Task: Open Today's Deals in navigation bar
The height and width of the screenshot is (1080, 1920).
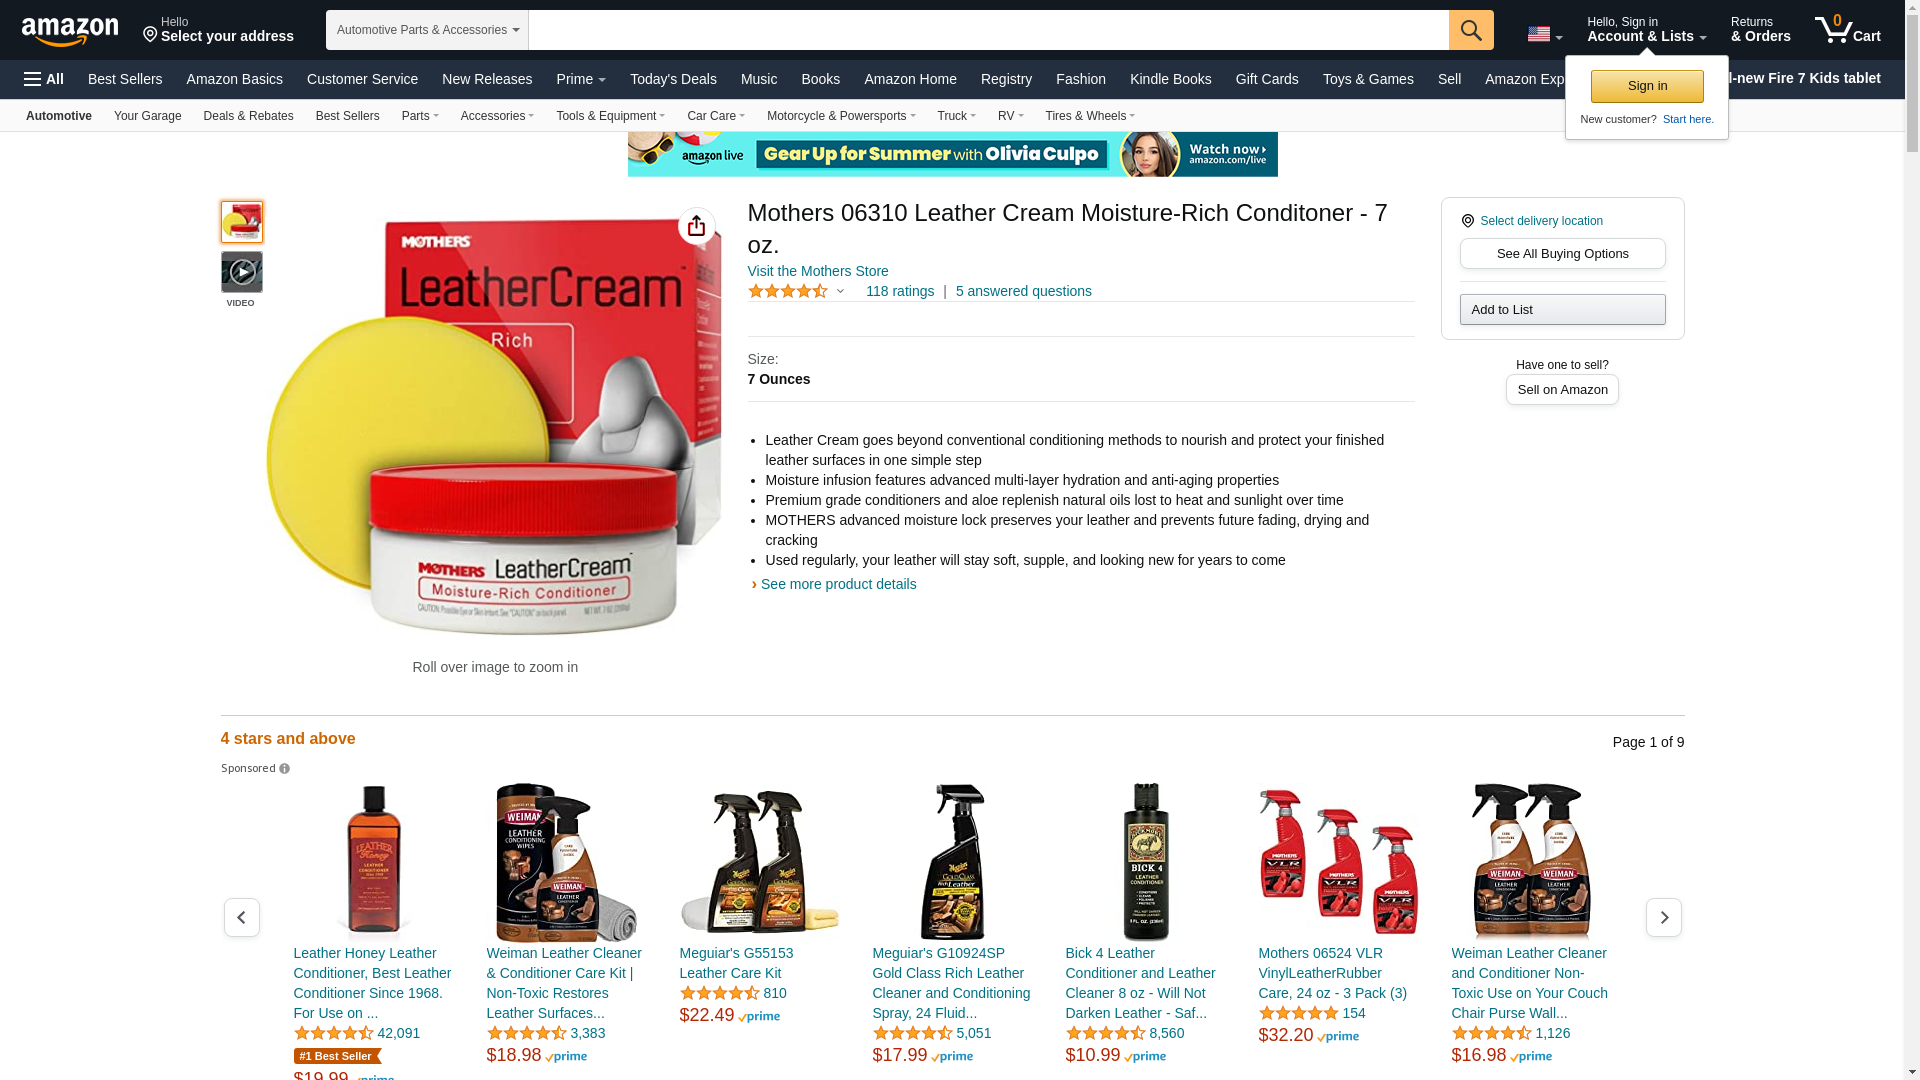Action: 673,79
